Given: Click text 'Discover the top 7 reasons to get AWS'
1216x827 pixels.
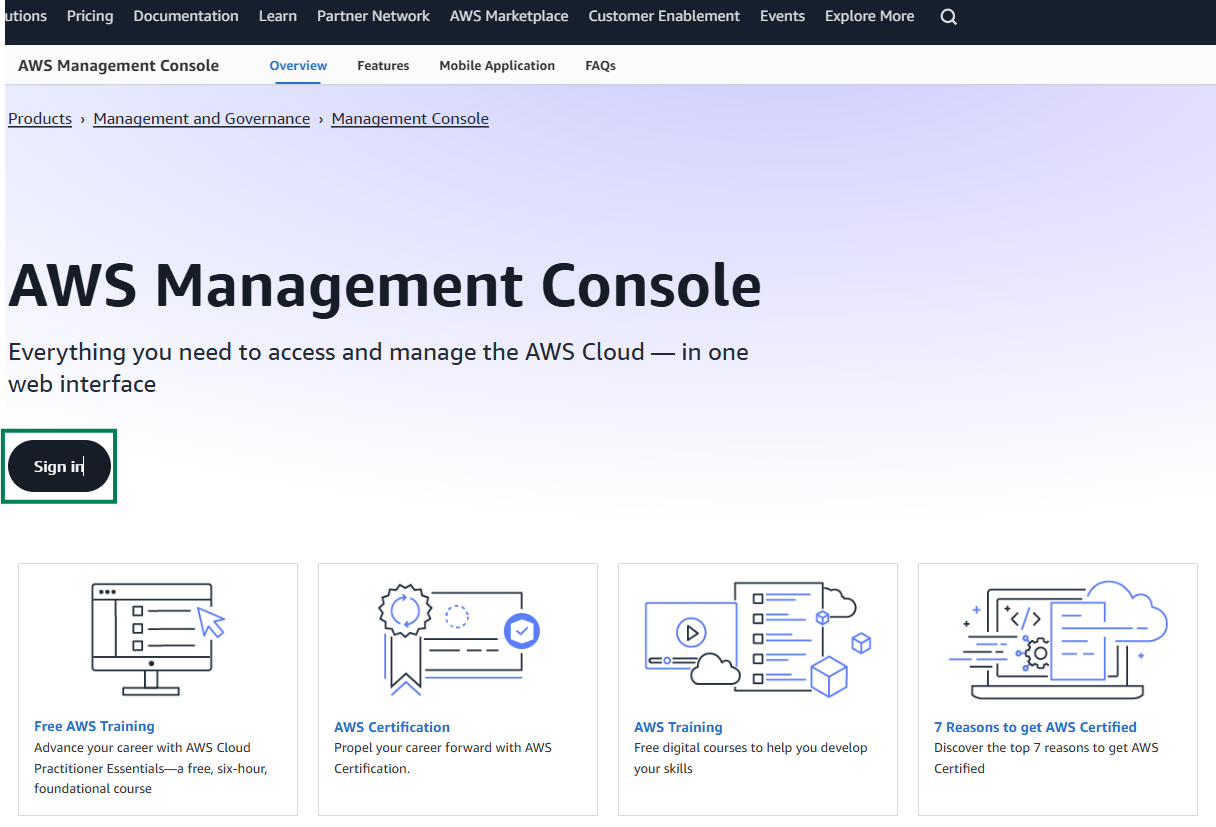Looking at the screenshot, I should pos(1046,748).
